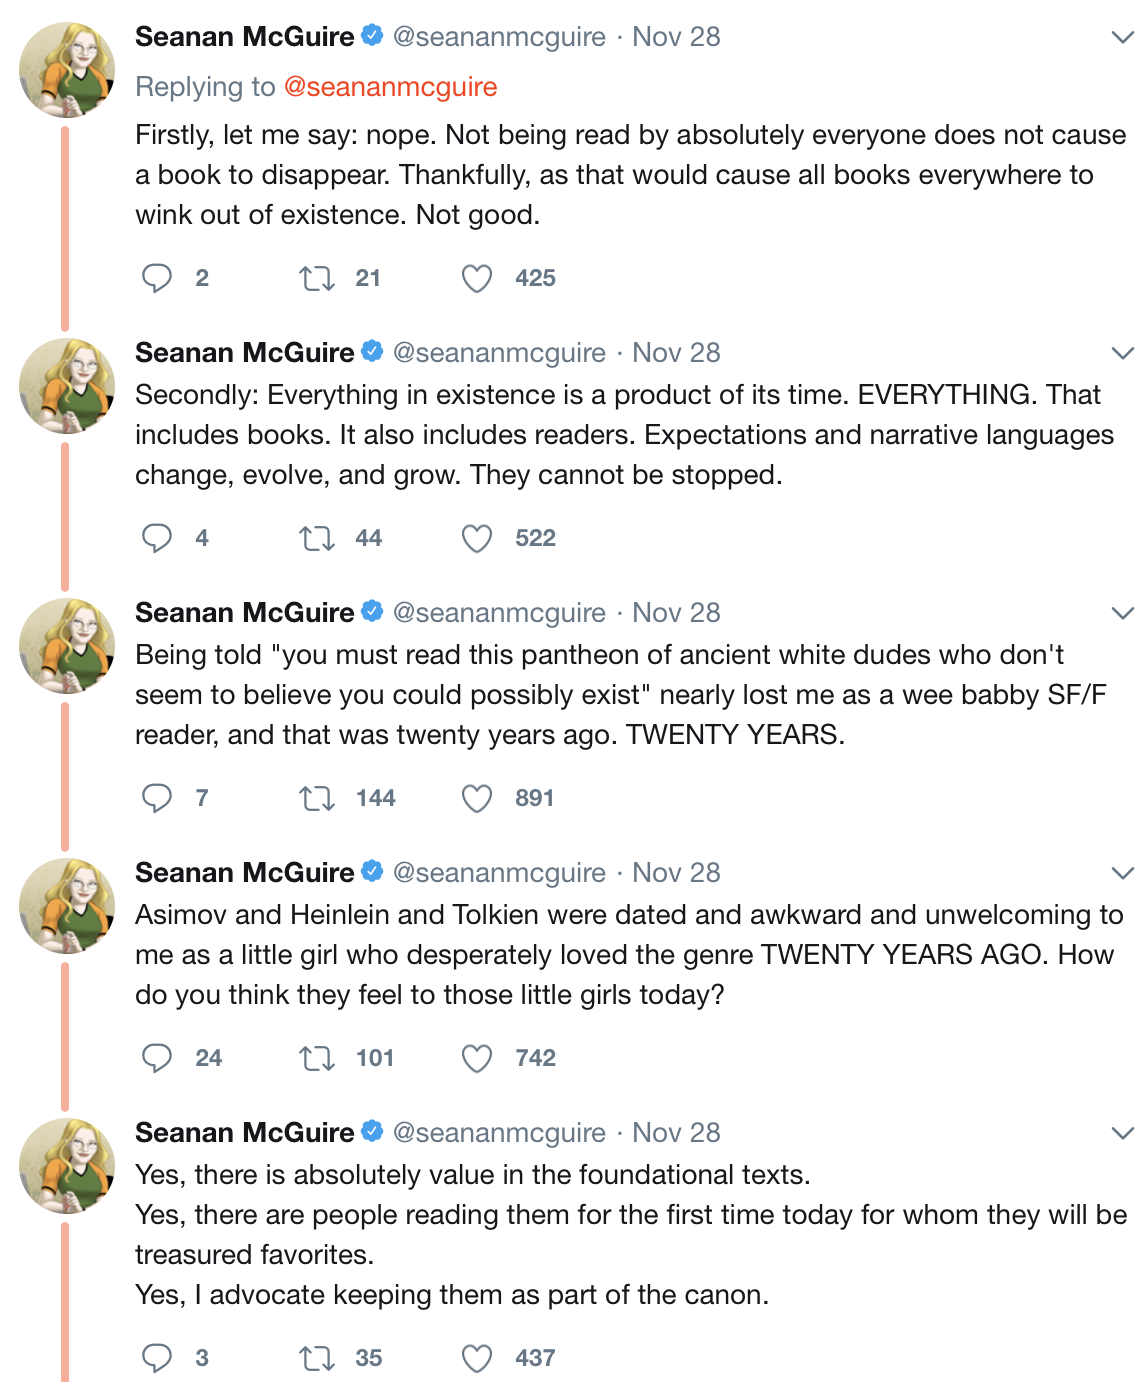
Task: Retweet the Asimov and Heinlein tweet
Action: click(x=317, y=1058)
